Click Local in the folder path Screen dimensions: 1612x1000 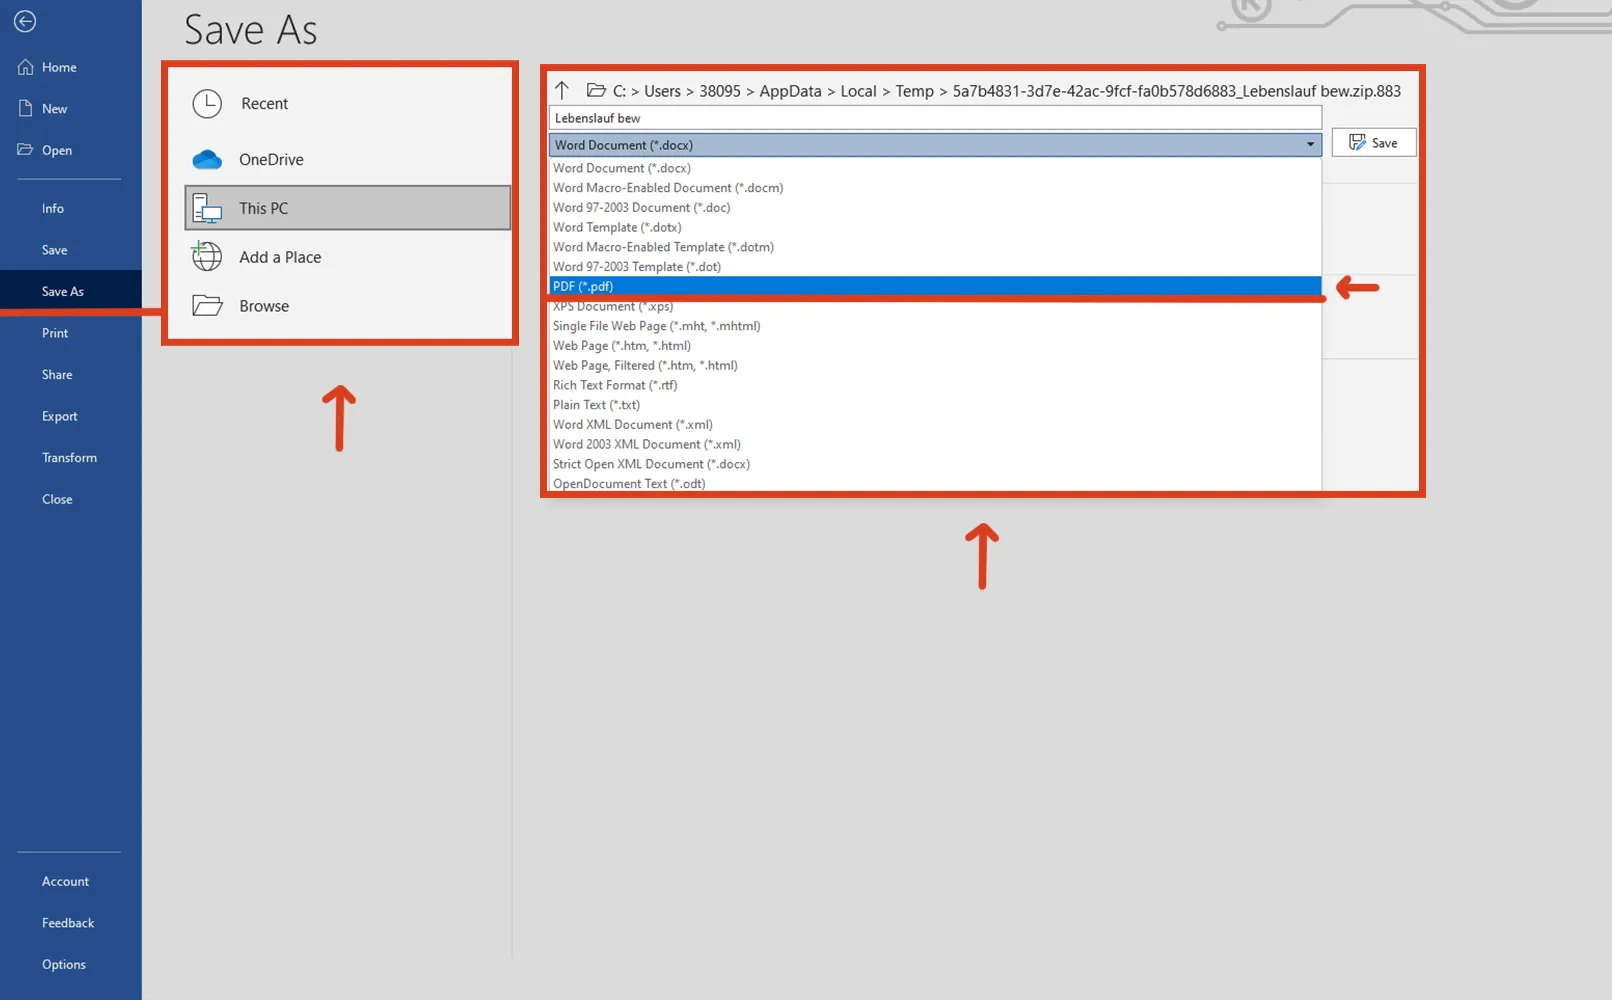coord(858,91)
